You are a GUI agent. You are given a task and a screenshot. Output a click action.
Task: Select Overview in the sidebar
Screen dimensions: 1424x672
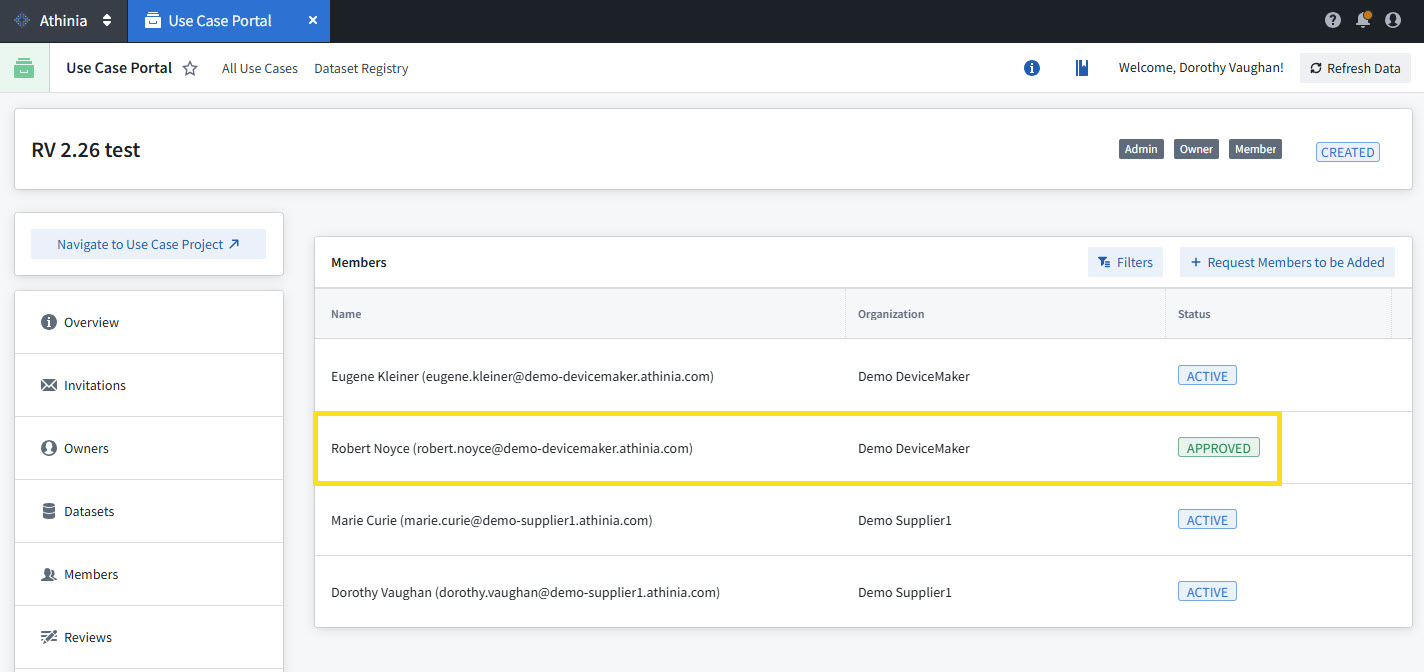click(91, 322)
